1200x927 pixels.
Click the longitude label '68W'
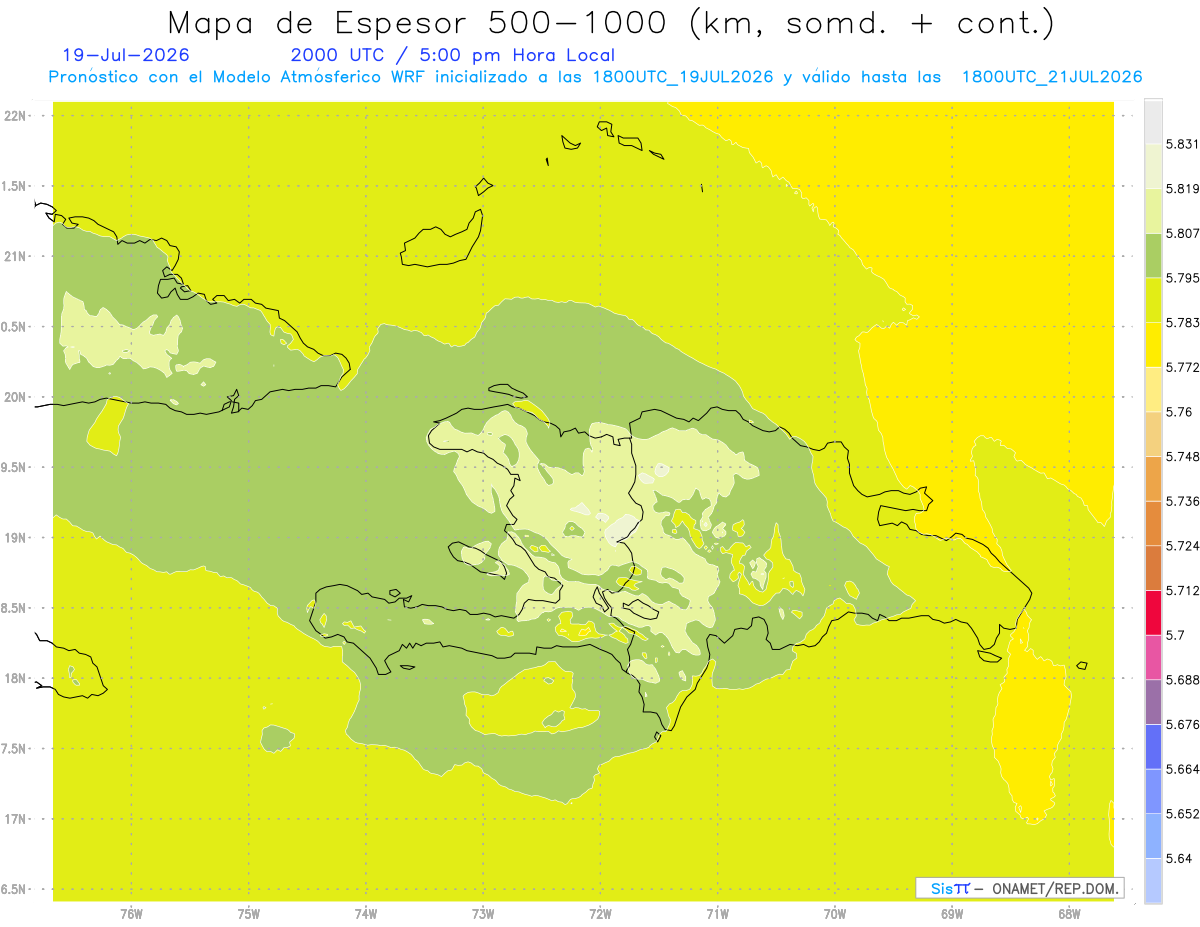1069,913
